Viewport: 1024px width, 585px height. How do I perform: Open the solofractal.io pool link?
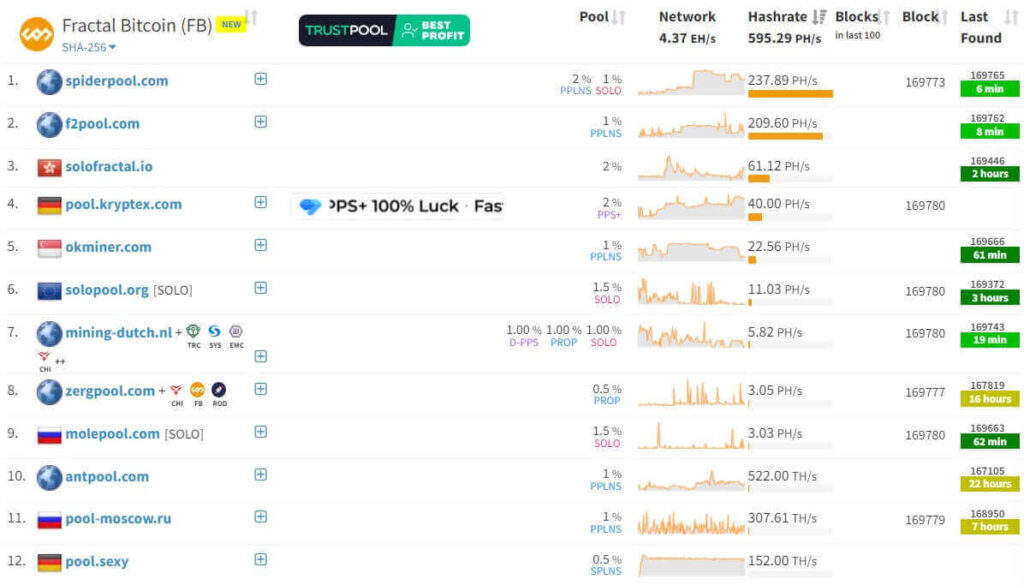[x=109, y=166]
